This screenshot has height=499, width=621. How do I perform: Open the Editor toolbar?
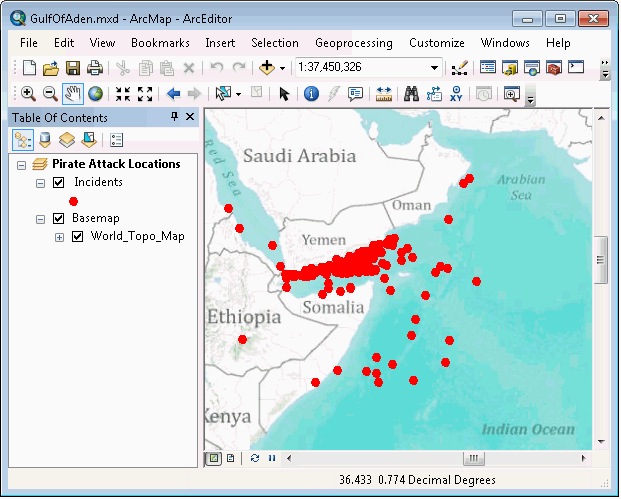tap(459, 68)
